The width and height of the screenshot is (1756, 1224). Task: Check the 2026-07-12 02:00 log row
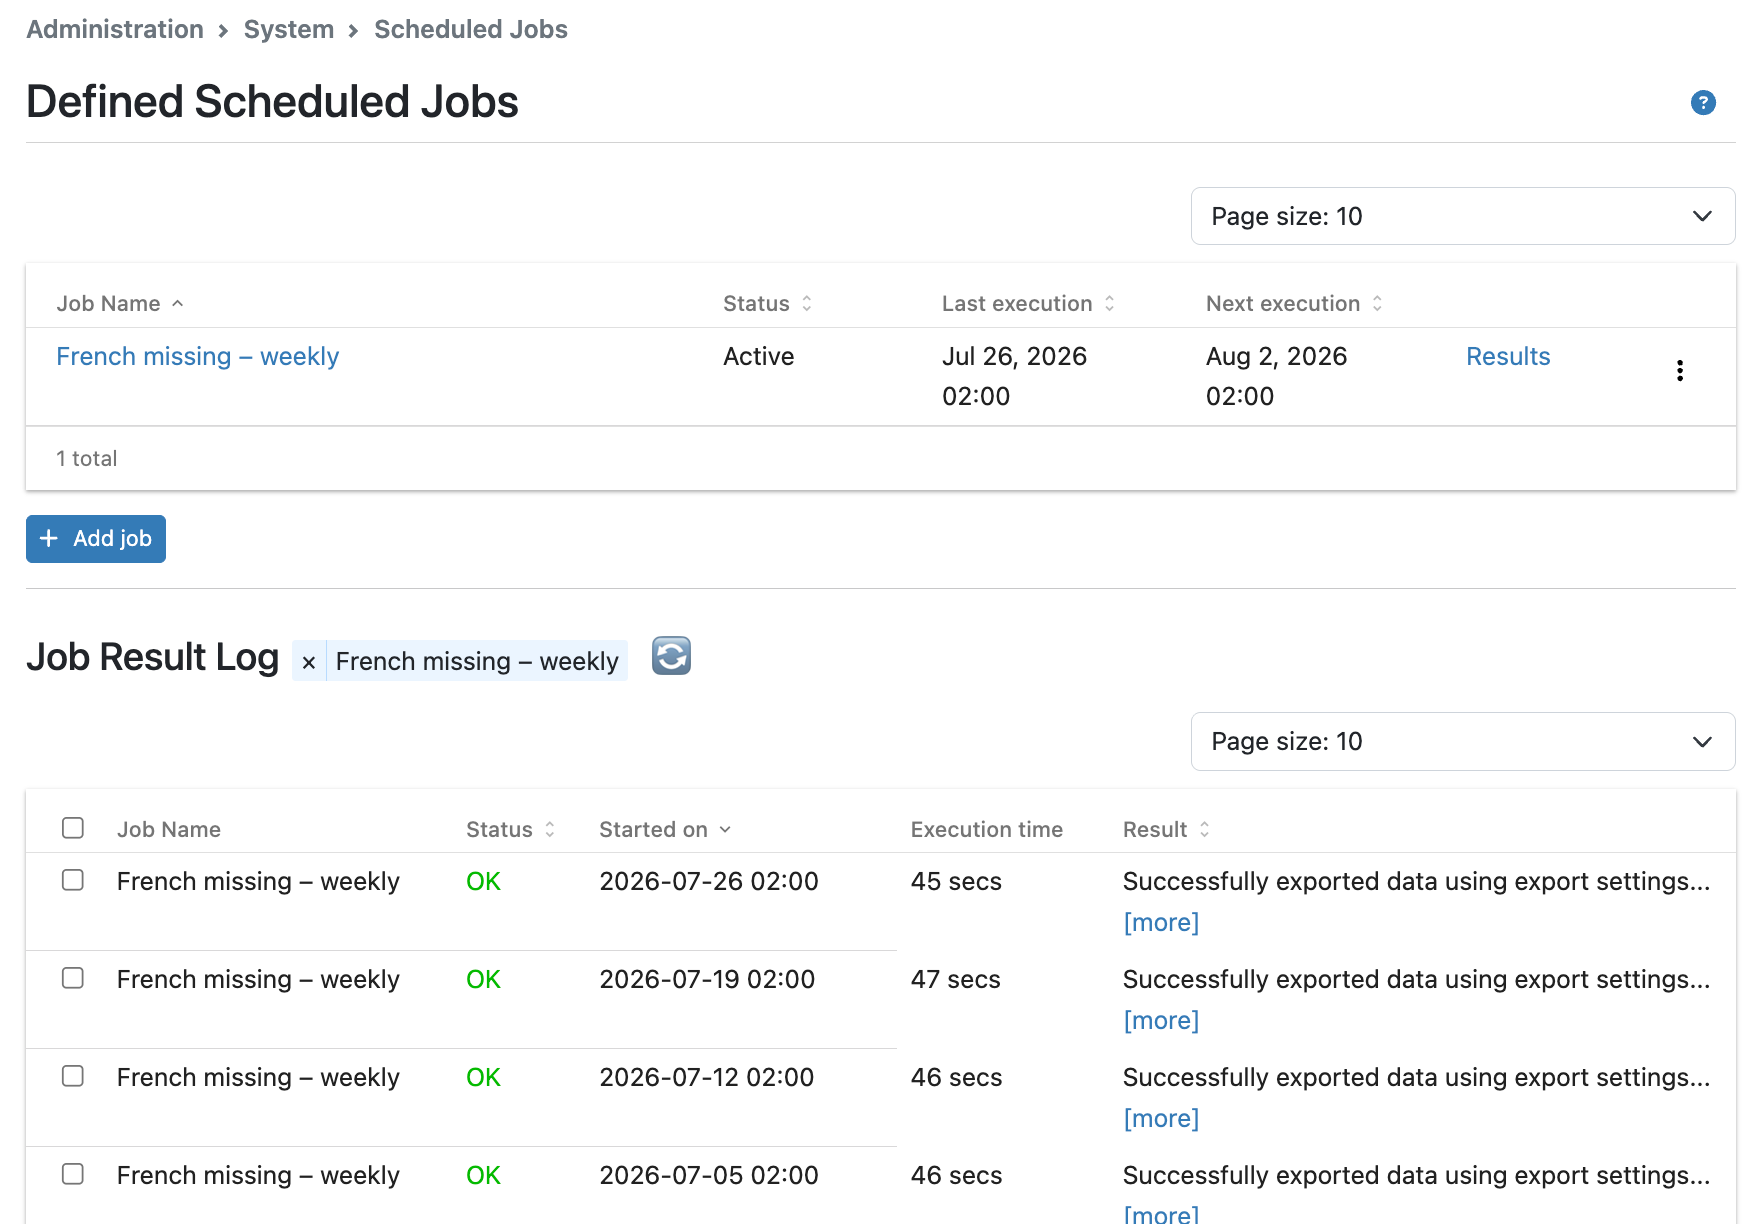click(x=73, y=1076)
